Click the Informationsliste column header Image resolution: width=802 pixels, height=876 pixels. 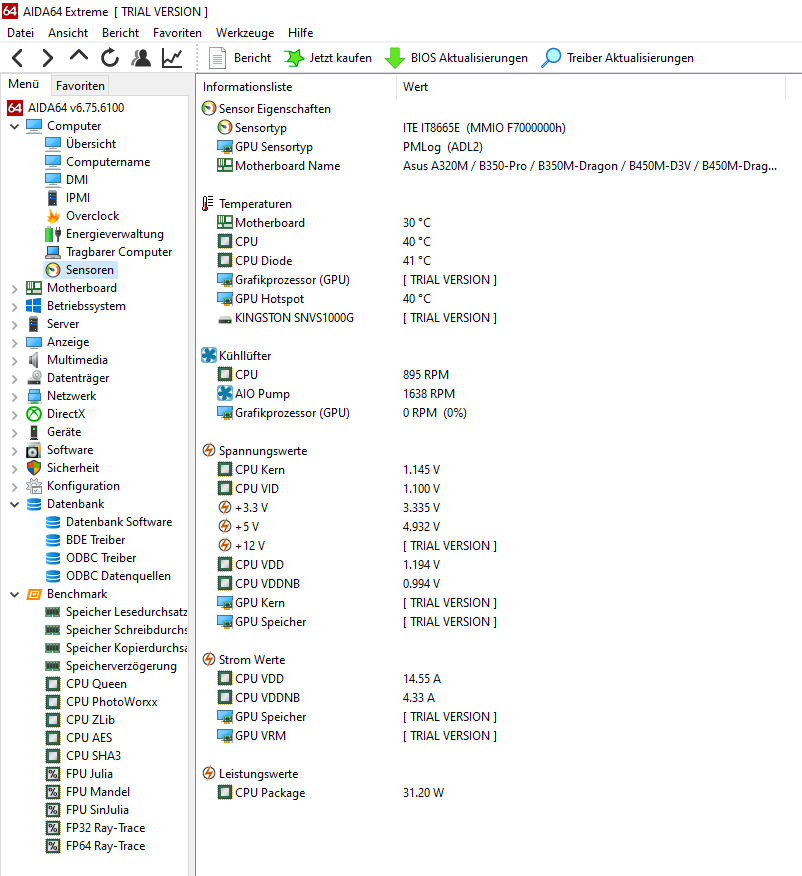point(247,87)
